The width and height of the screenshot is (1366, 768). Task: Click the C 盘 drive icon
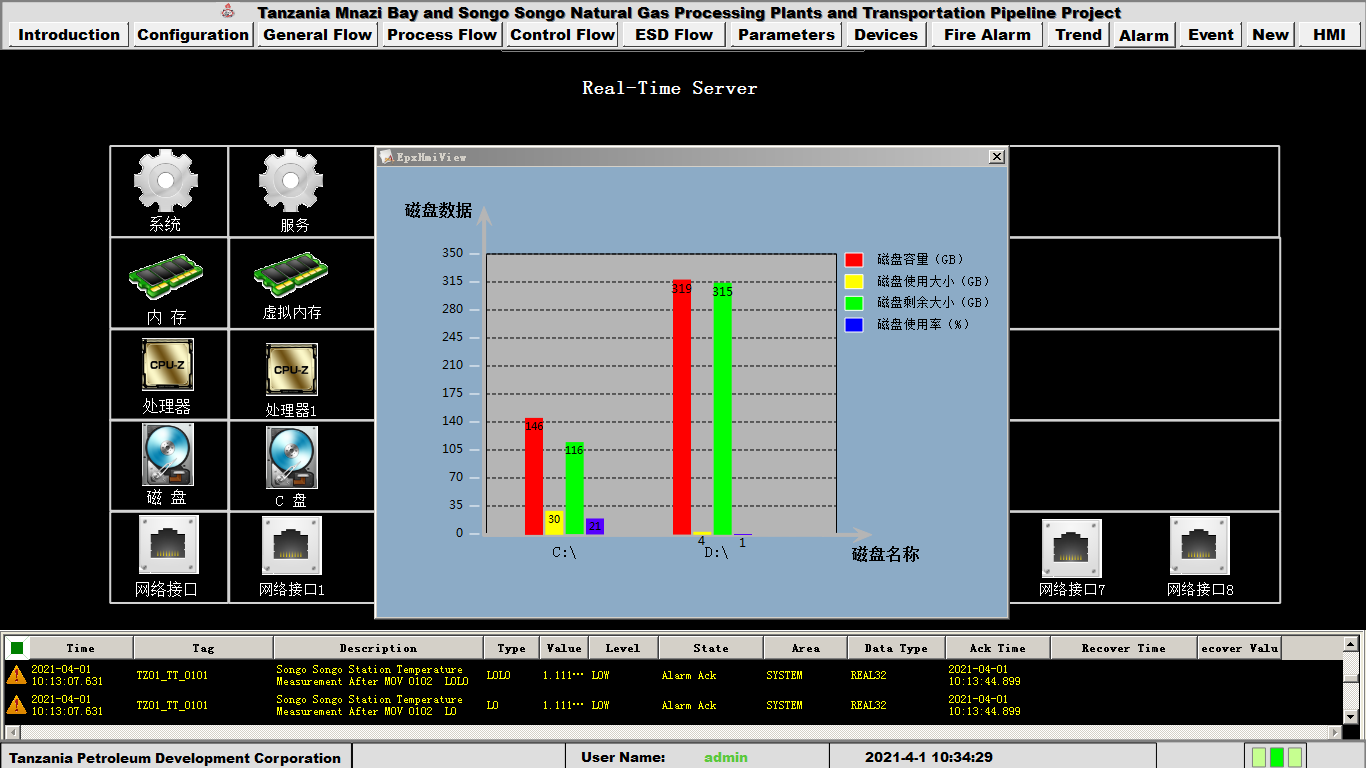(x=291, y=457)
